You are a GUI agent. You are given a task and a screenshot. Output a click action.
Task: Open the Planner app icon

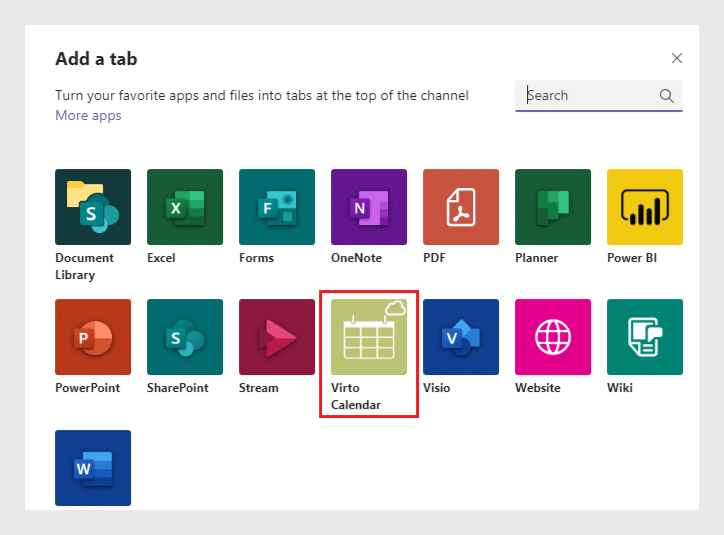[x=553, y=207]
